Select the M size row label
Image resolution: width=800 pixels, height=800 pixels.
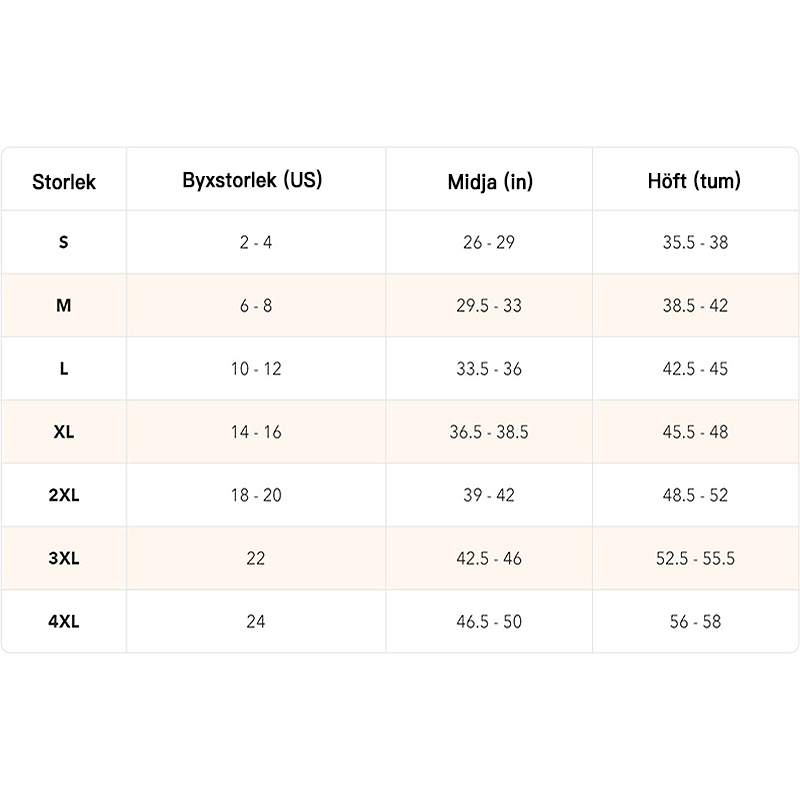[x=64, y=305]
